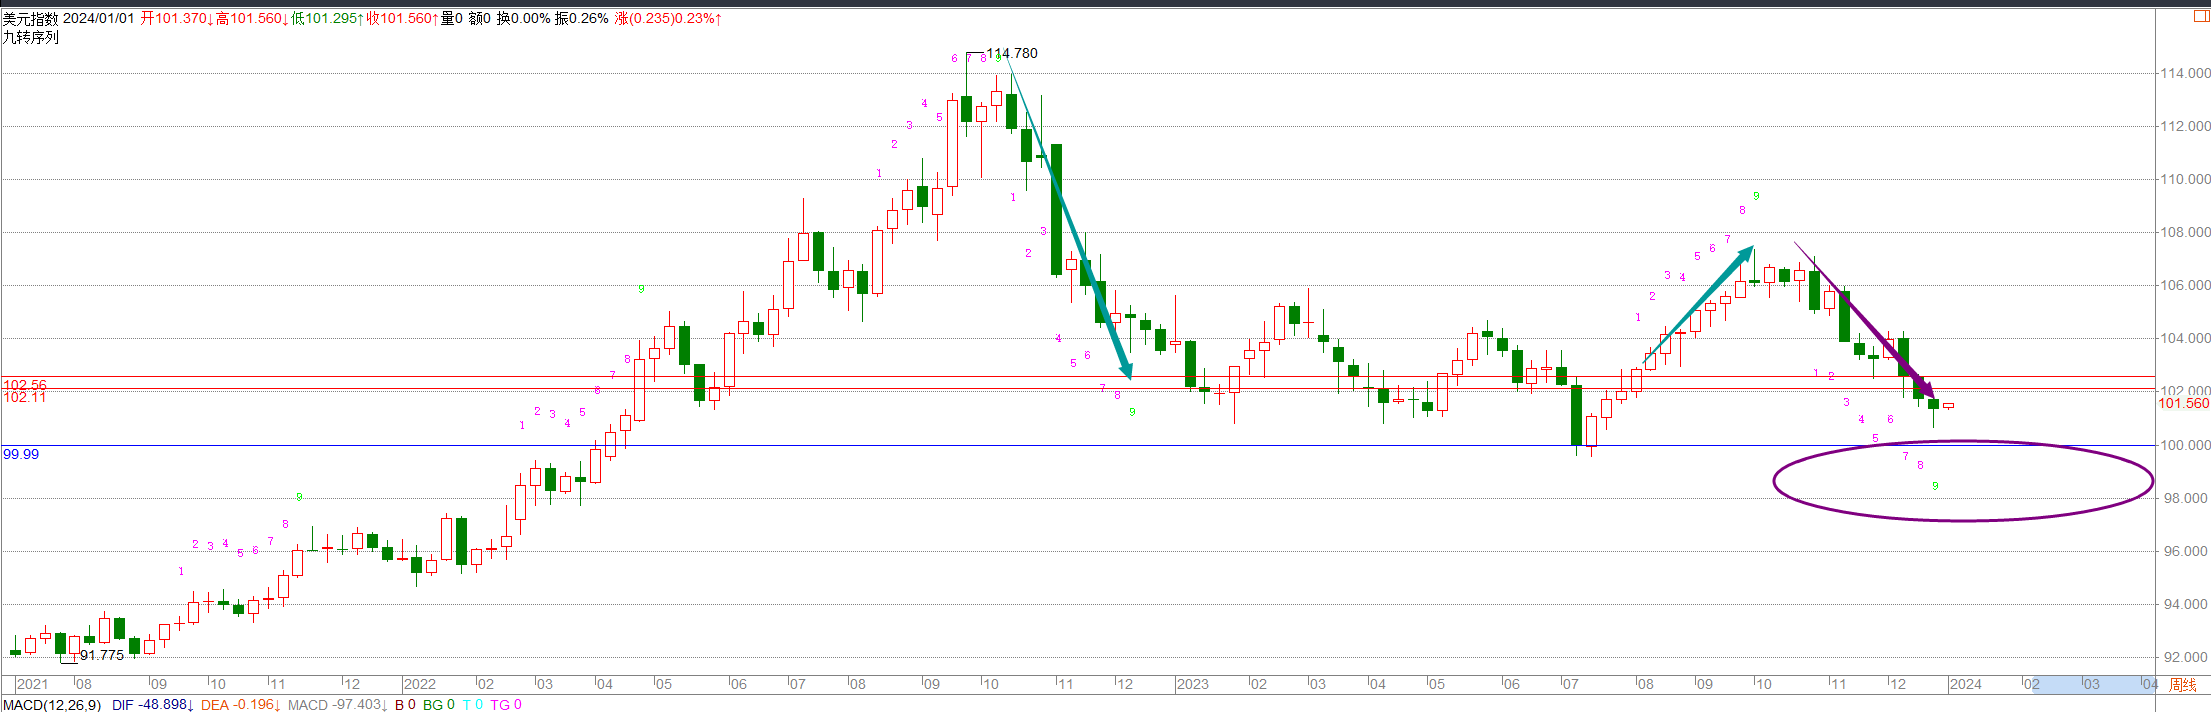Viewport: 2211px width, 712px height.
Task: Select the 九转序列 indicator label
Action: 31,37
